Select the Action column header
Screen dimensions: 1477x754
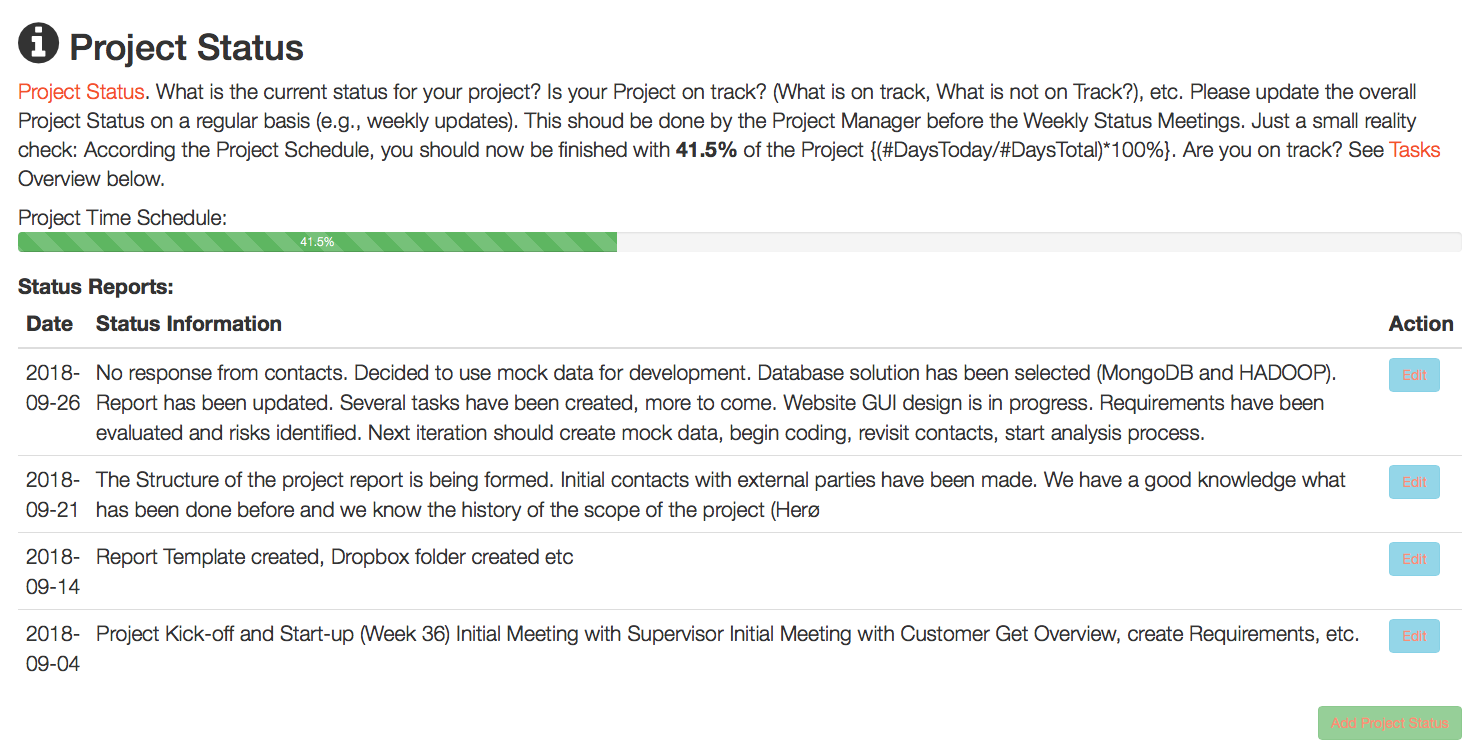coord(1421,324)
